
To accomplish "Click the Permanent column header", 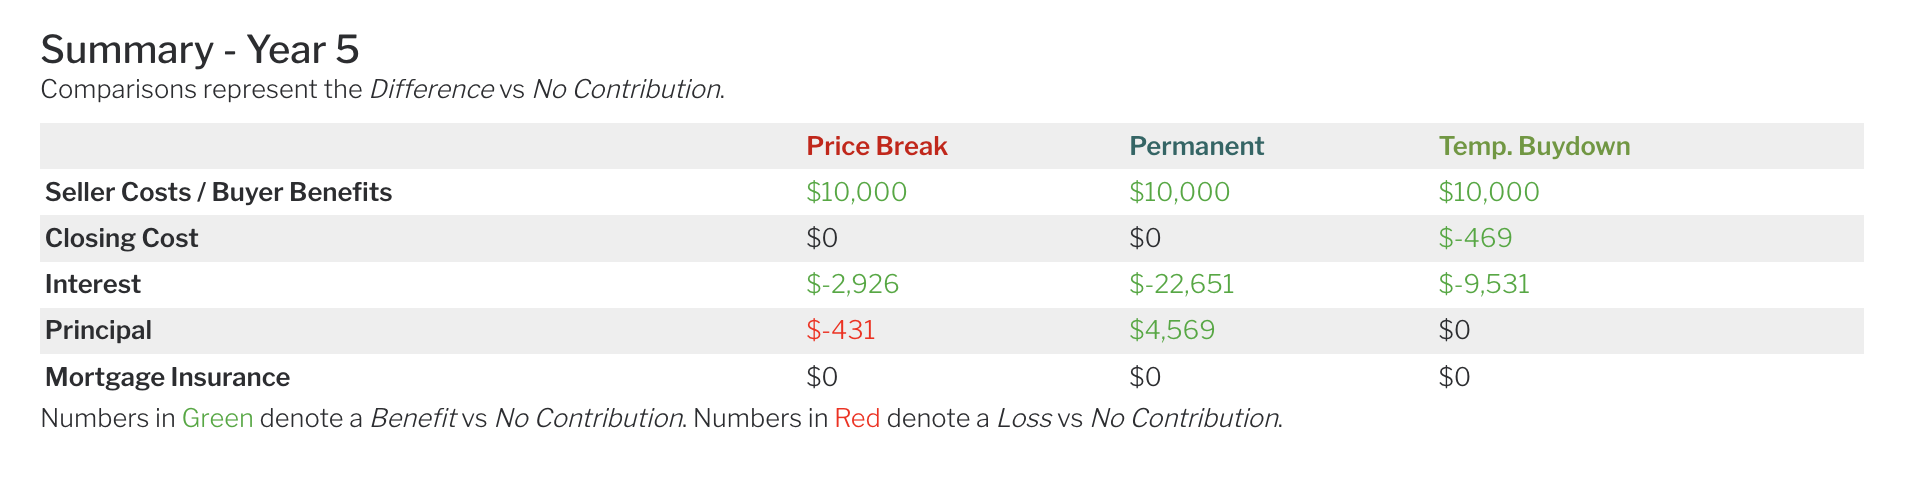I will [x=1196, y=146].
